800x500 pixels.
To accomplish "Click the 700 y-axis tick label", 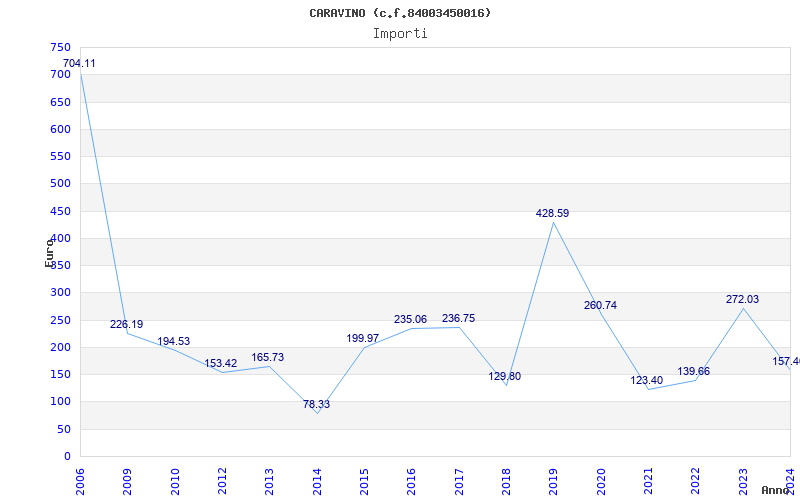I will tap(60, 74).
